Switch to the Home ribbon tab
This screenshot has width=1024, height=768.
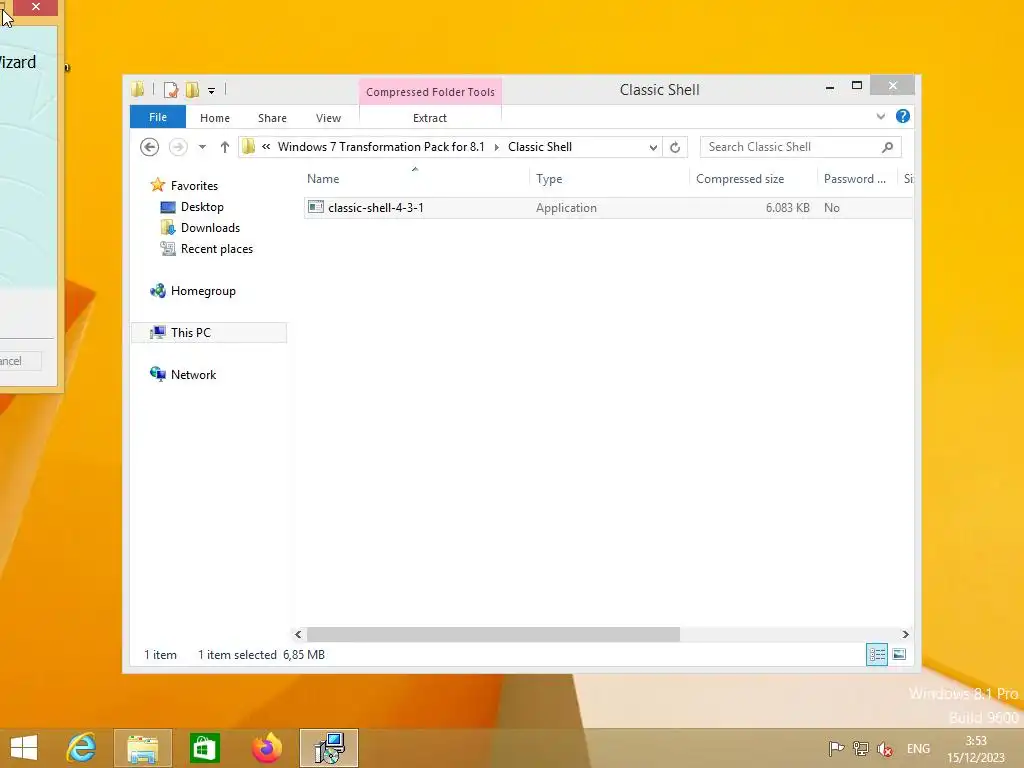[x=215, y=118]
